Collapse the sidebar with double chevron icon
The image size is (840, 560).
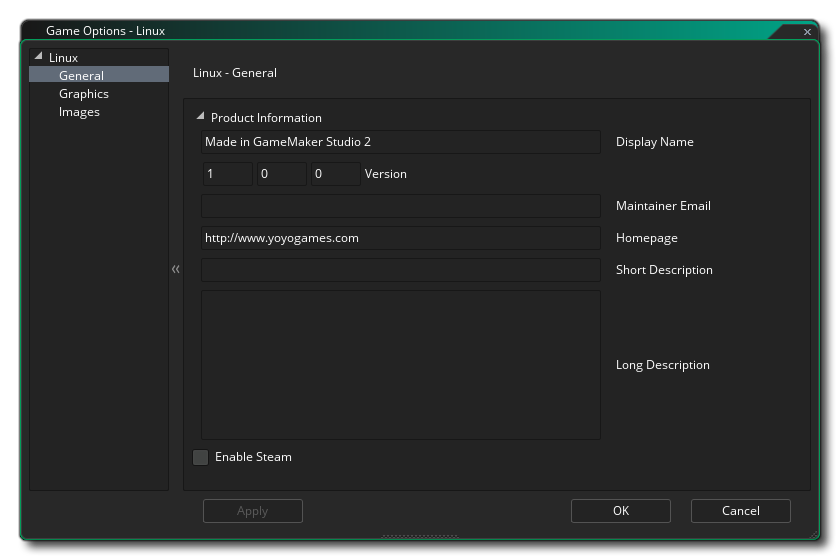pos(176,269)
